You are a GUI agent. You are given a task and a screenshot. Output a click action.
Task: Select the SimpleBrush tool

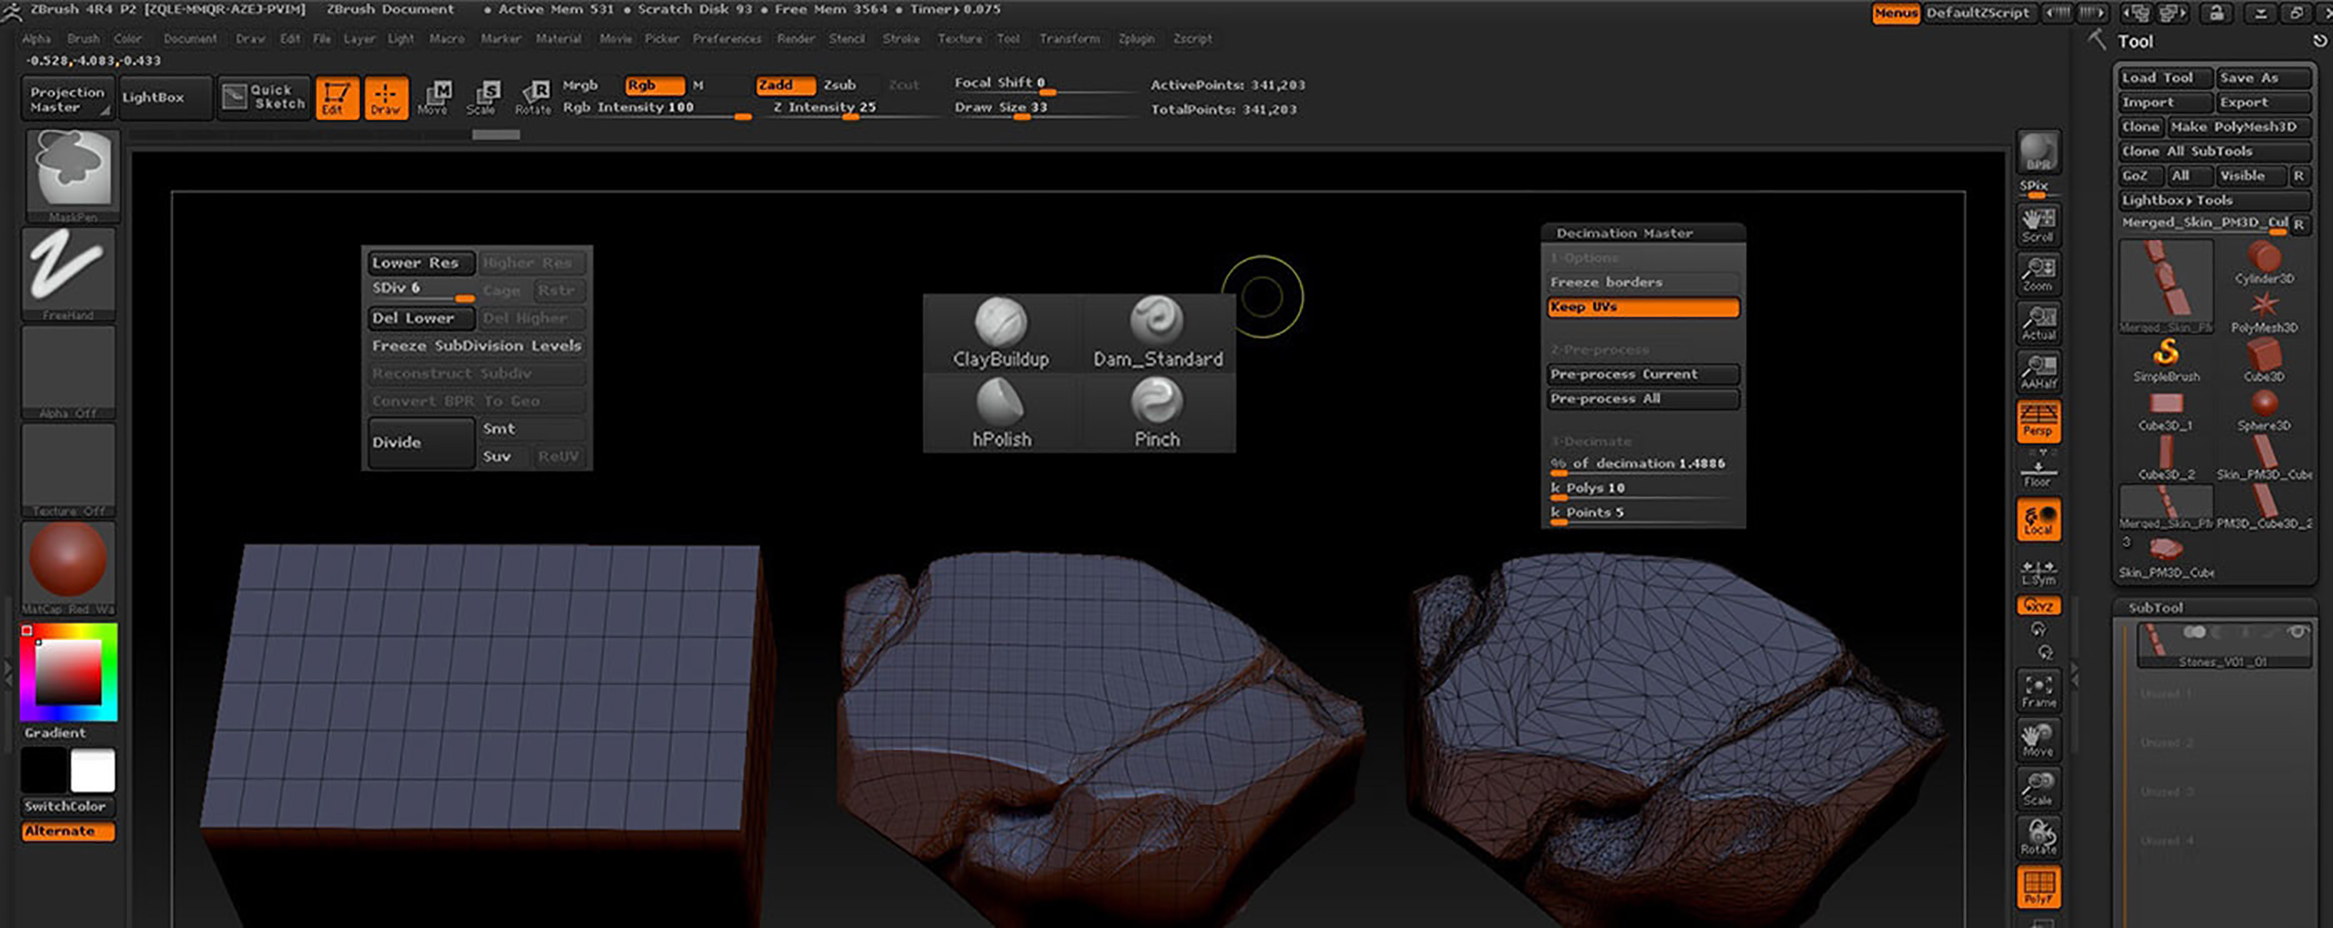coord(2166,361)
